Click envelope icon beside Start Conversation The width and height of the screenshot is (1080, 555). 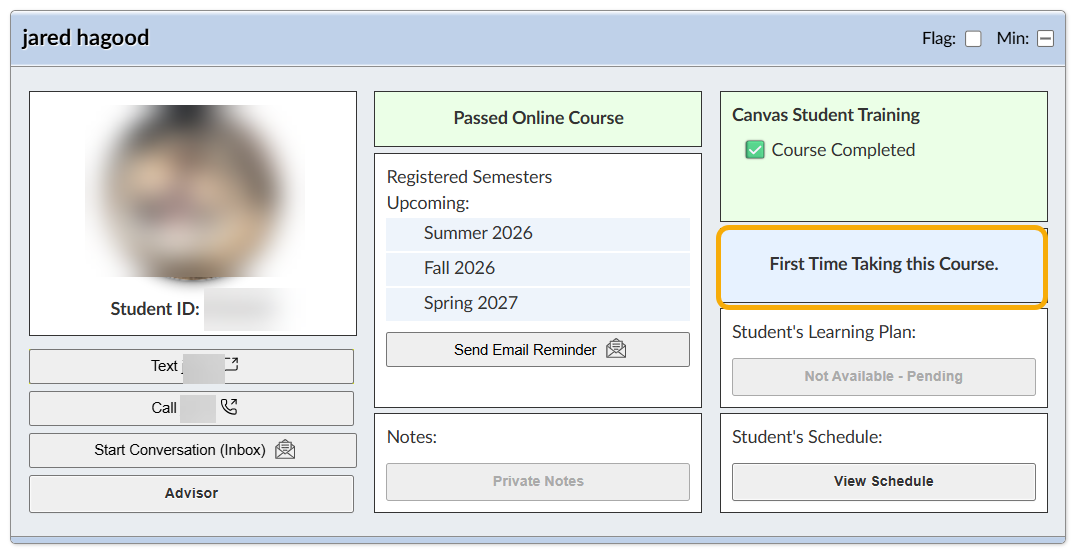click(x=285, y=450)
